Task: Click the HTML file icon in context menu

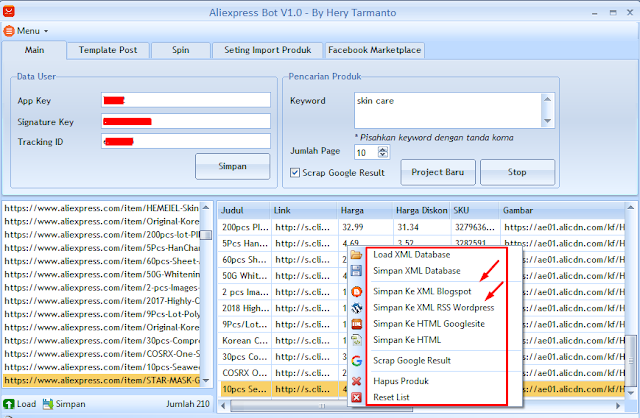Action: pyautogui.click(x=356, y=340)
